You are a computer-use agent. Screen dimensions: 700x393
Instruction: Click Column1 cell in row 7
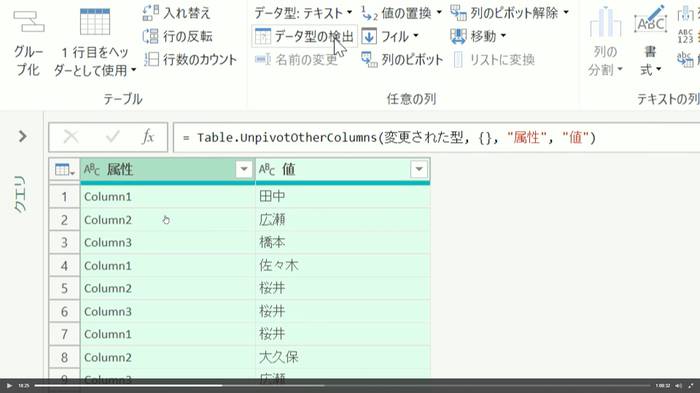click(x=167, y=334)
